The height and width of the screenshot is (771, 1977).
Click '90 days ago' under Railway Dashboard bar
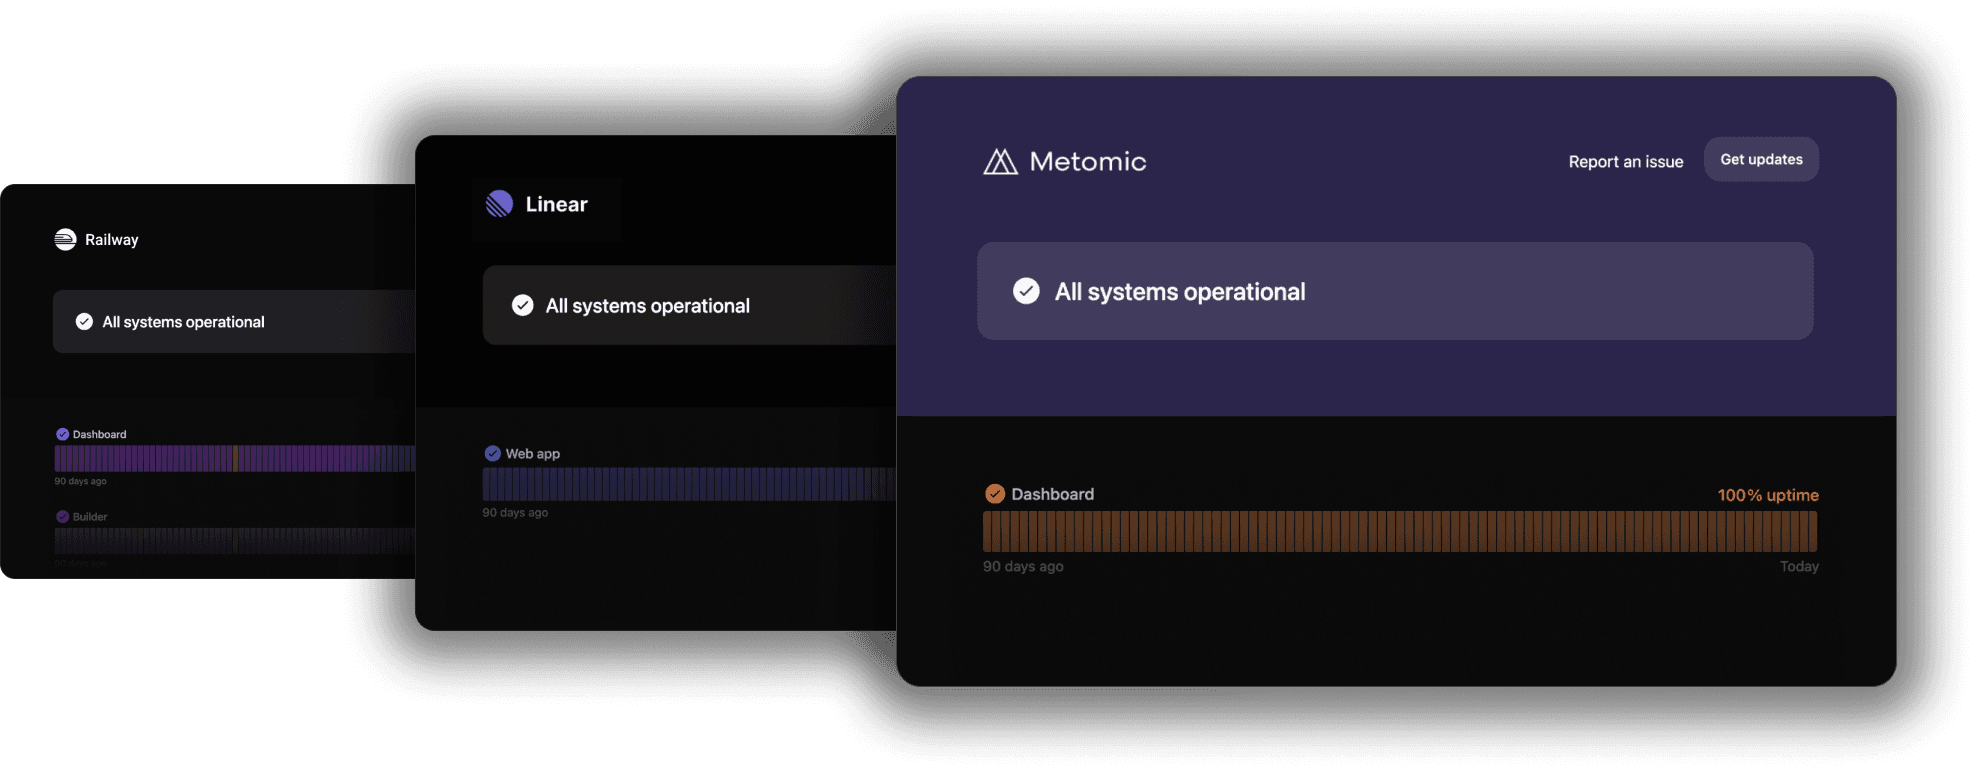point(80,481)
